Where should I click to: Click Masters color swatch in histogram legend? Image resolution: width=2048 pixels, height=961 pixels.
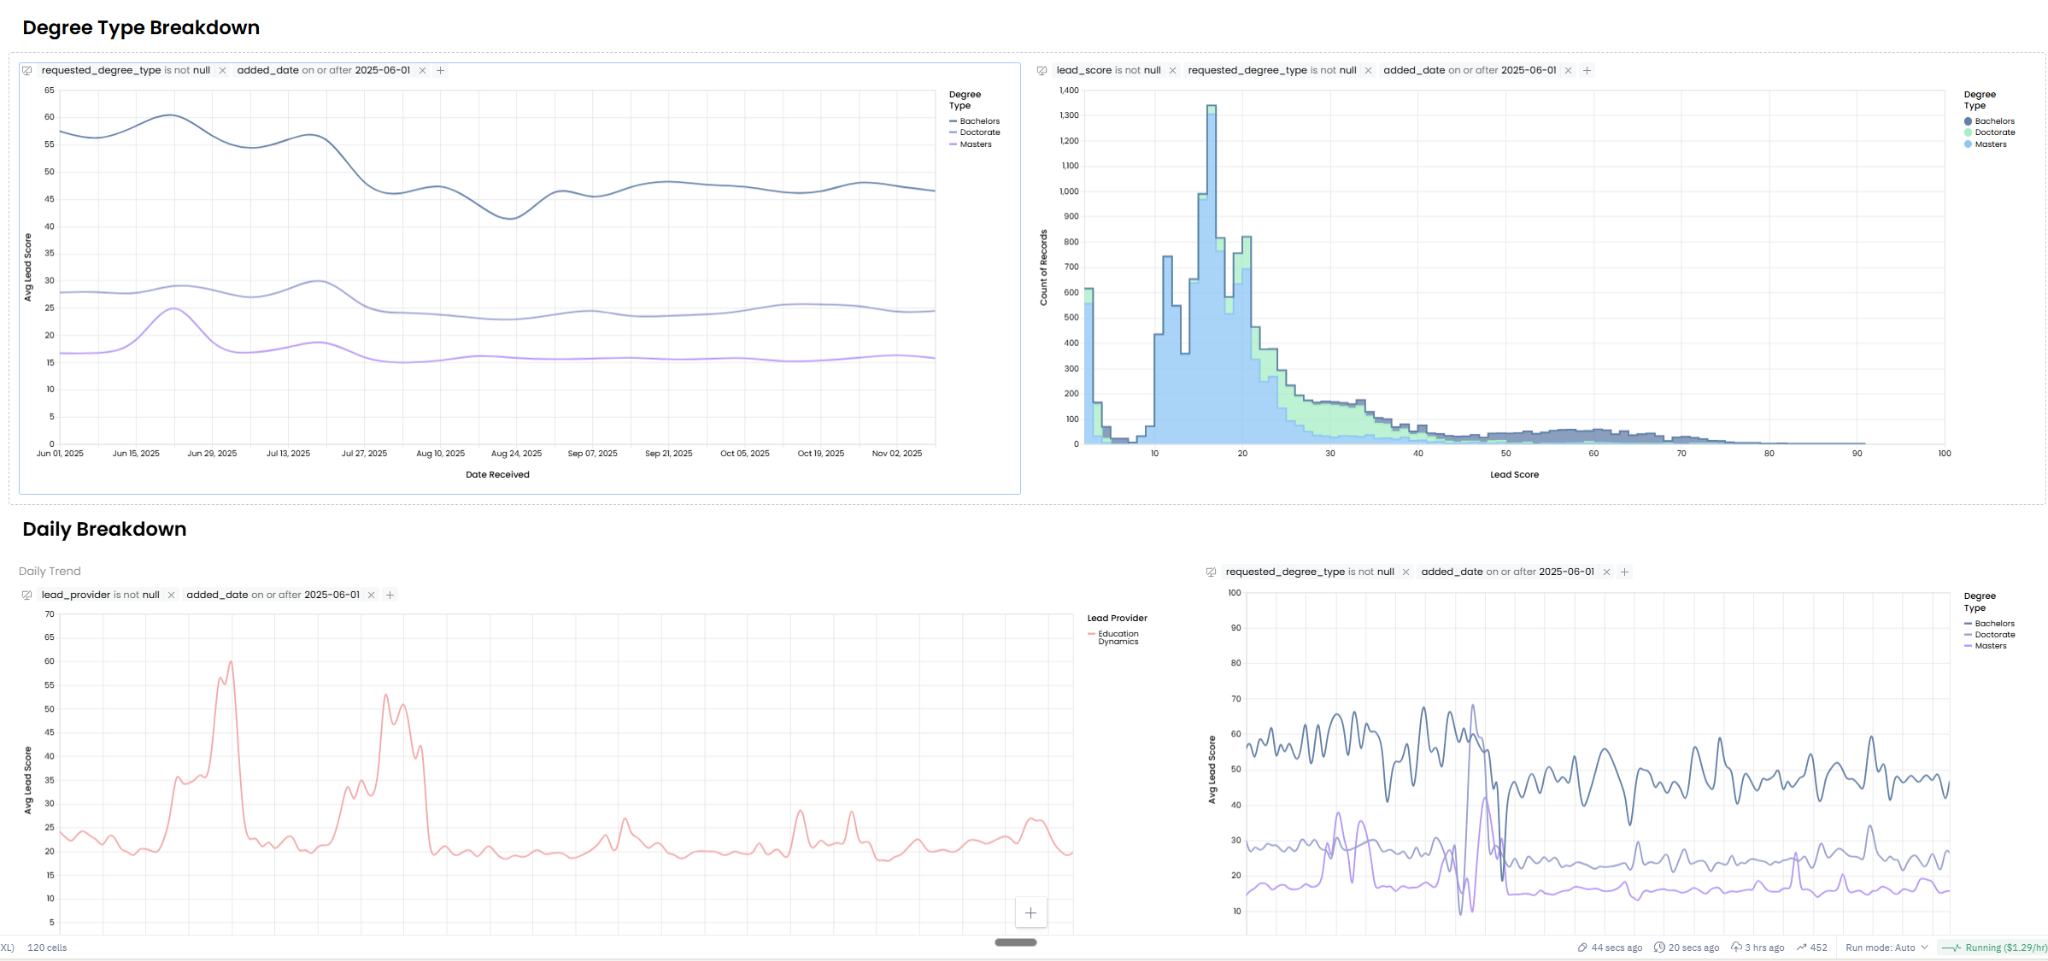[x=1968, y=145]
